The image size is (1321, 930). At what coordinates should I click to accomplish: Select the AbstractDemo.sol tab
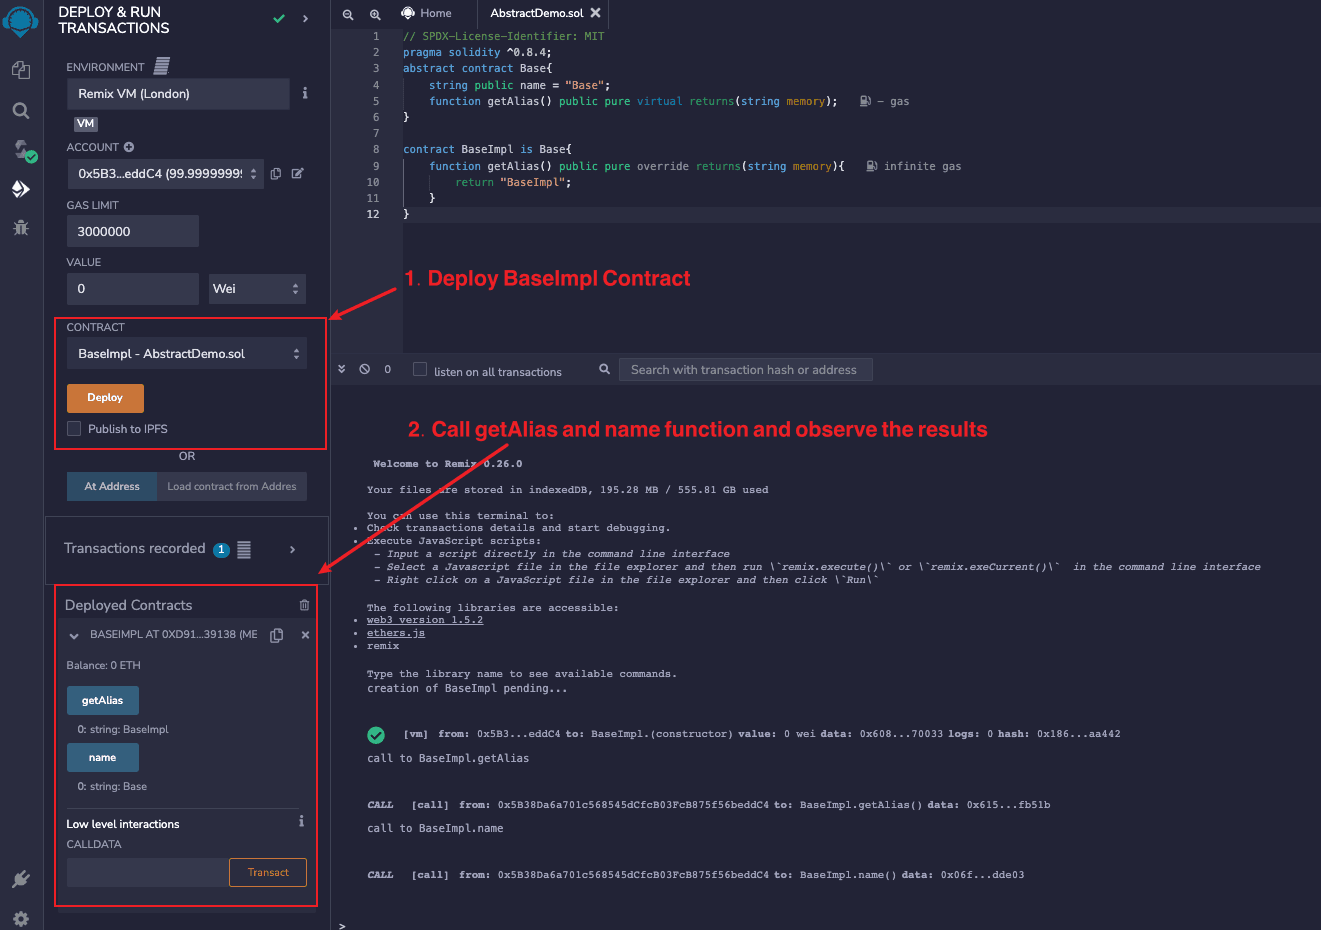536,13
